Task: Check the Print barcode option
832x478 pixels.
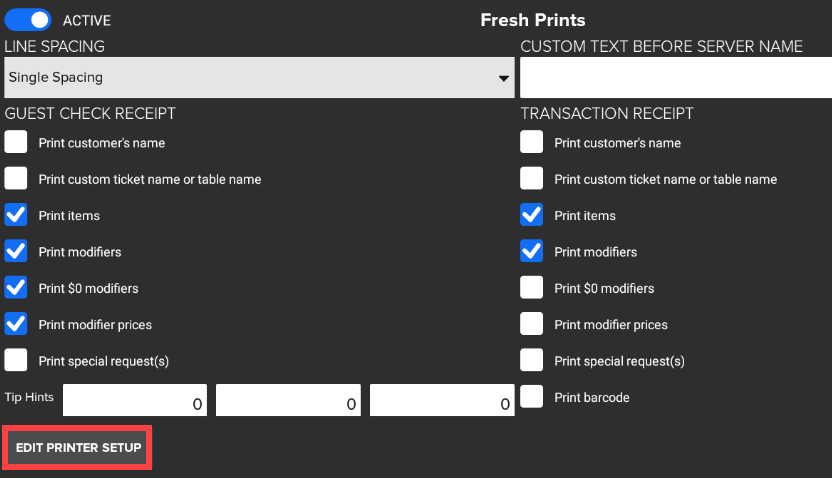Action: click(532, 397)
